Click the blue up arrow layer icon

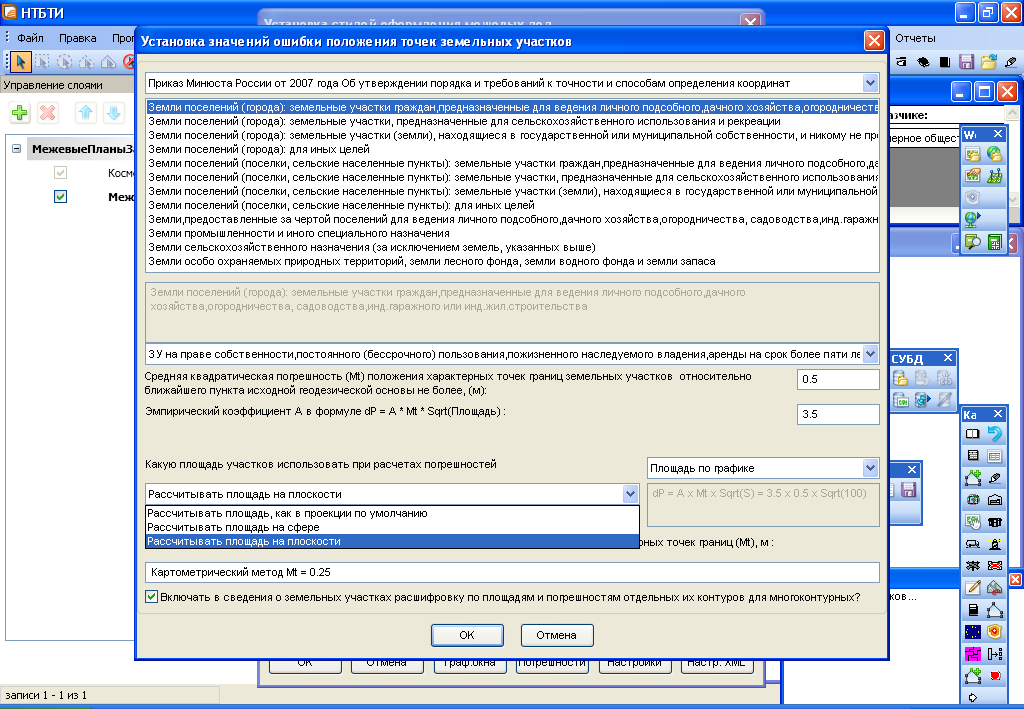(x=86, y=113)
